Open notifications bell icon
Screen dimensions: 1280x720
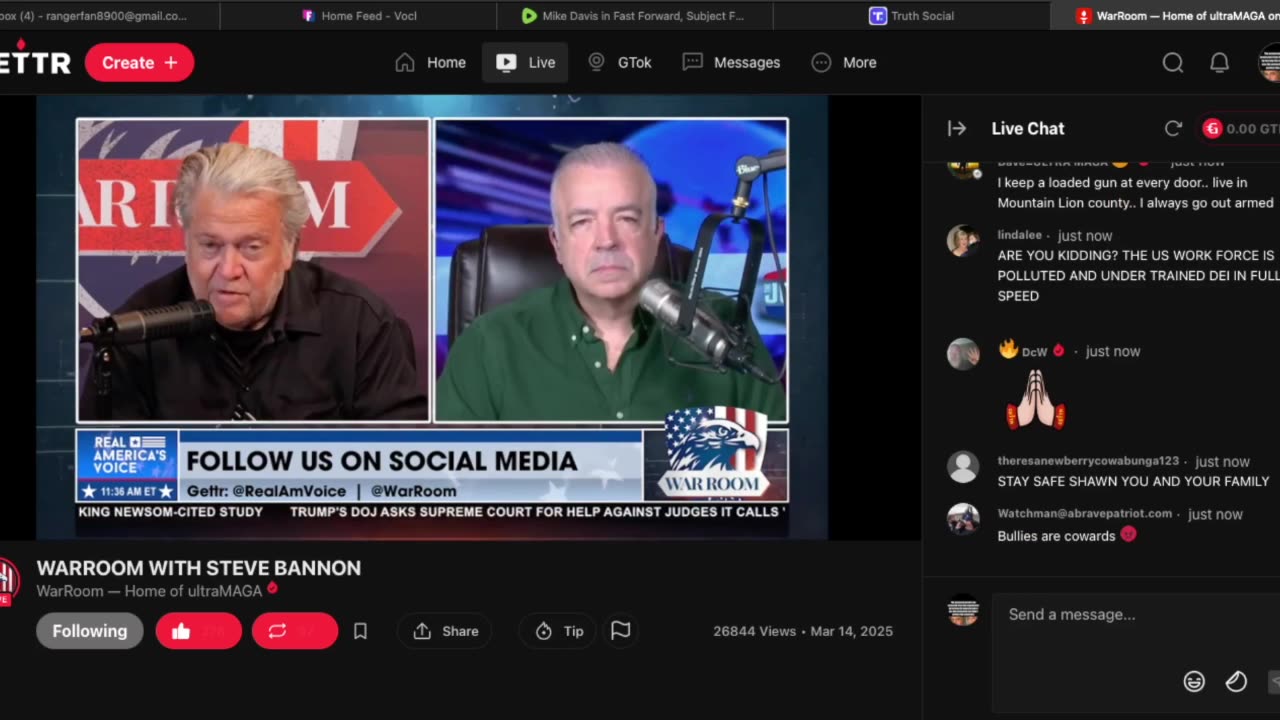pos(1219,63)
